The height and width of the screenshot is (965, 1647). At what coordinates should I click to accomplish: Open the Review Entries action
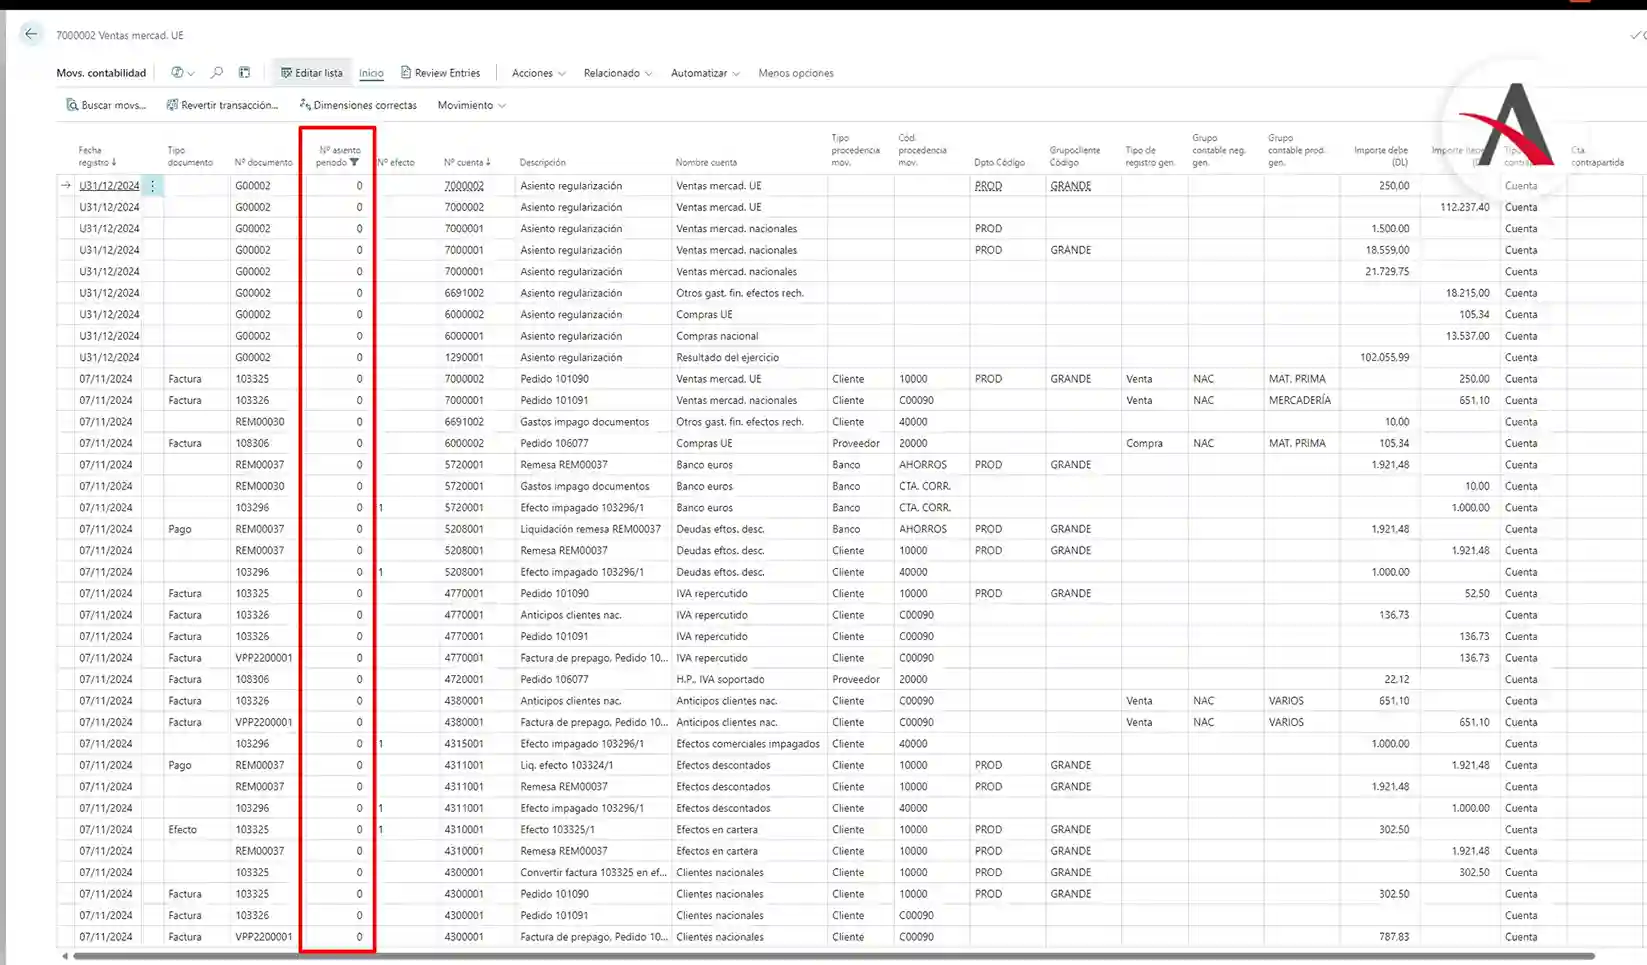[x=440, y=73]
